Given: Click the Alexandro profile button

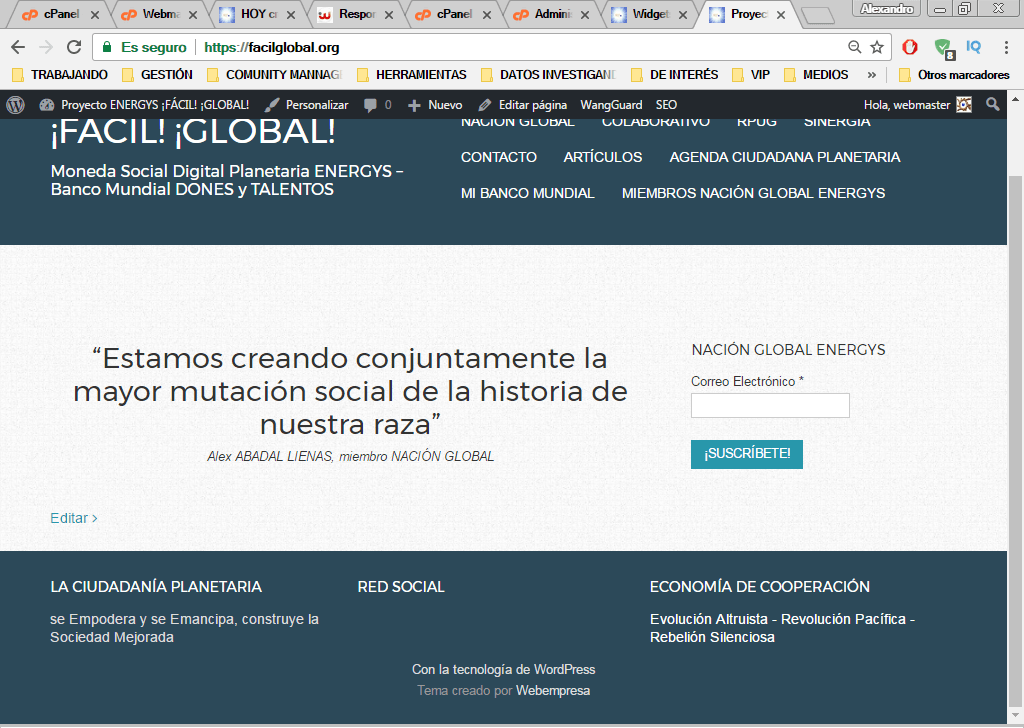Looking at the screenshot, I should coord(886,8).
